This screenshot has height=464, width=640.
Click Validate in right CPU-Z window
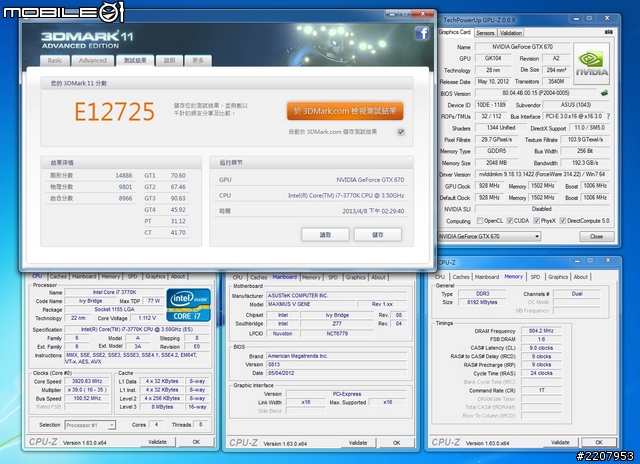(x=560, y=442)
